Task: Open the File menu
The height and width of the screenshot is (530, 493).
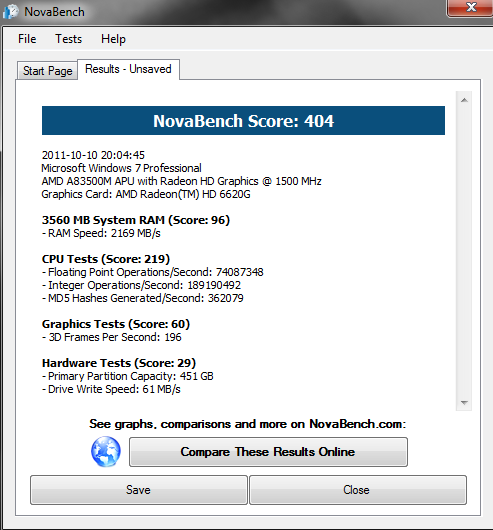Action: coord(27,39)
